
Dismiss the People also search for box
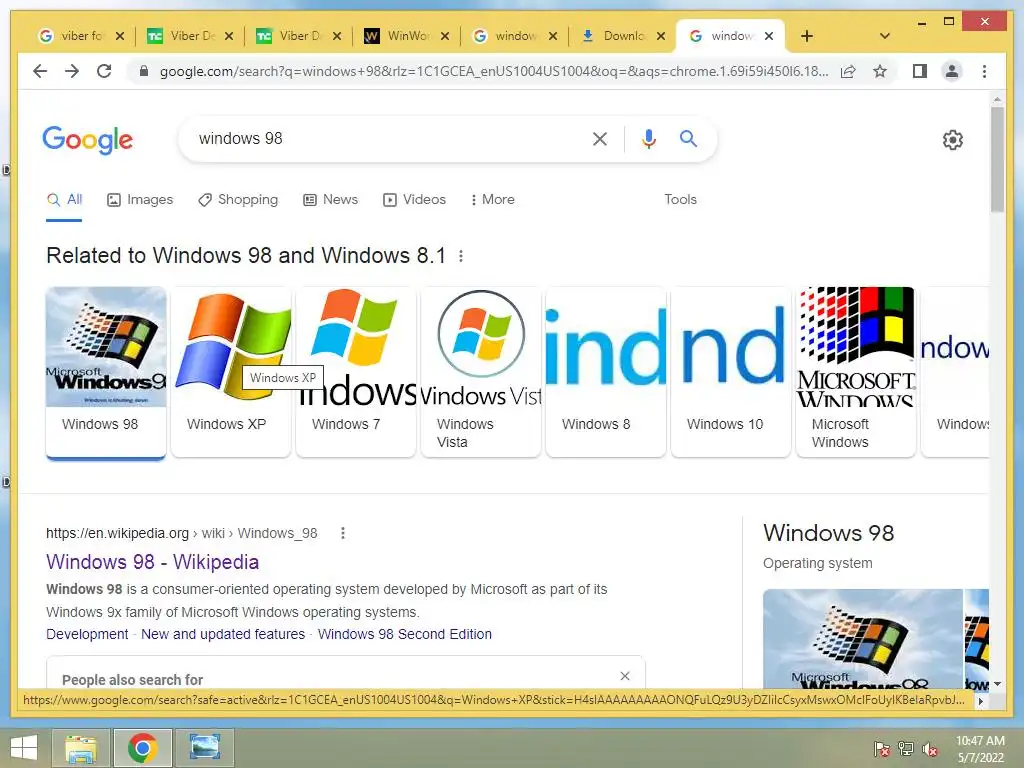(x=625, y=676)
